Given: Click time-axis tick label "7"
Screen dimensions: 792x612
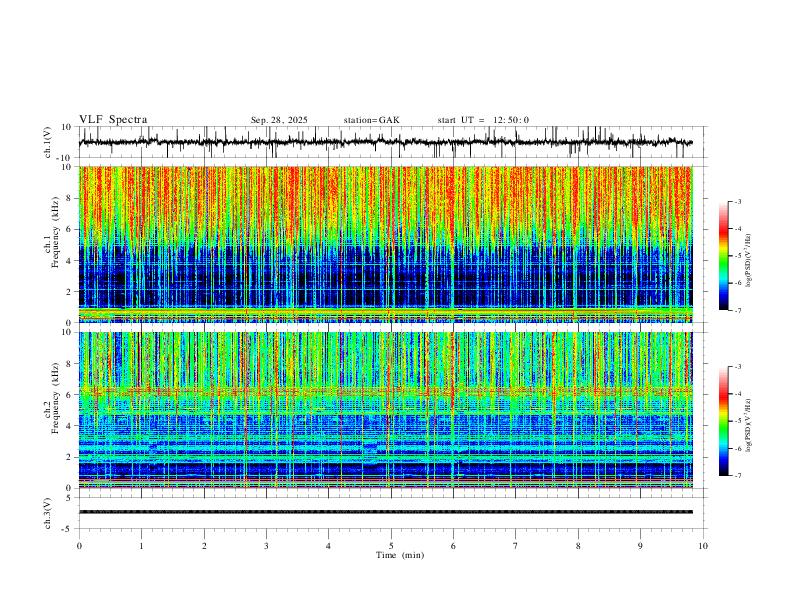Looking at the screenshot, I should pos(516,546).
